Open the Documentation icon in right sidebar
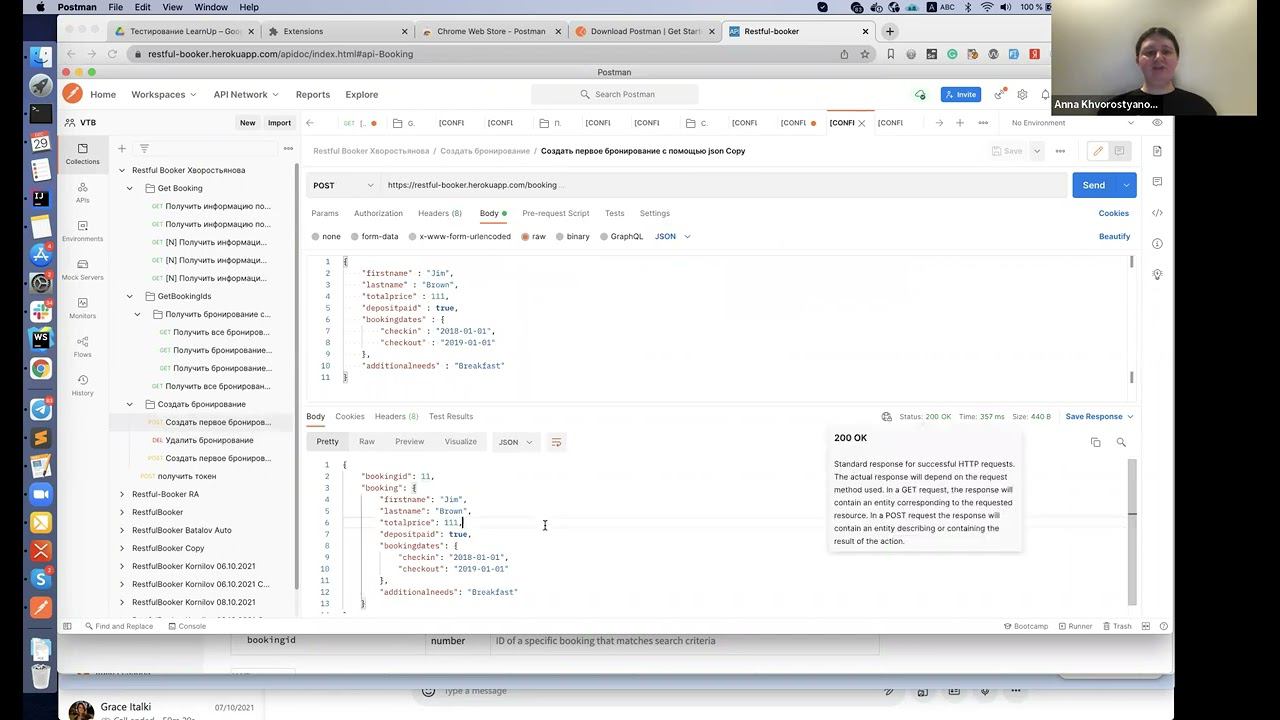The image size is (1280, 720). pos(1157,151)
